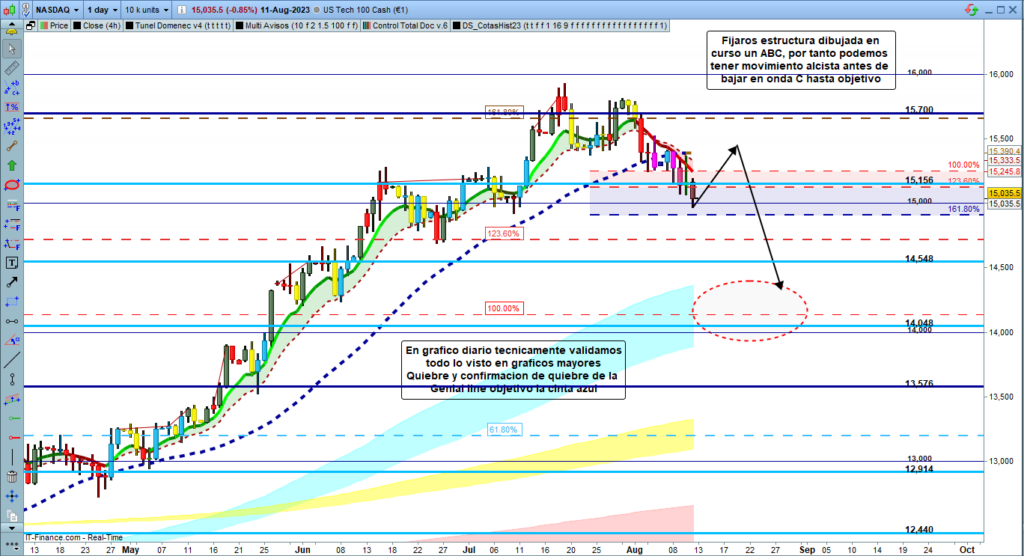
Task: Select the red ellipse drawing tool
Action: pos(13,185)
